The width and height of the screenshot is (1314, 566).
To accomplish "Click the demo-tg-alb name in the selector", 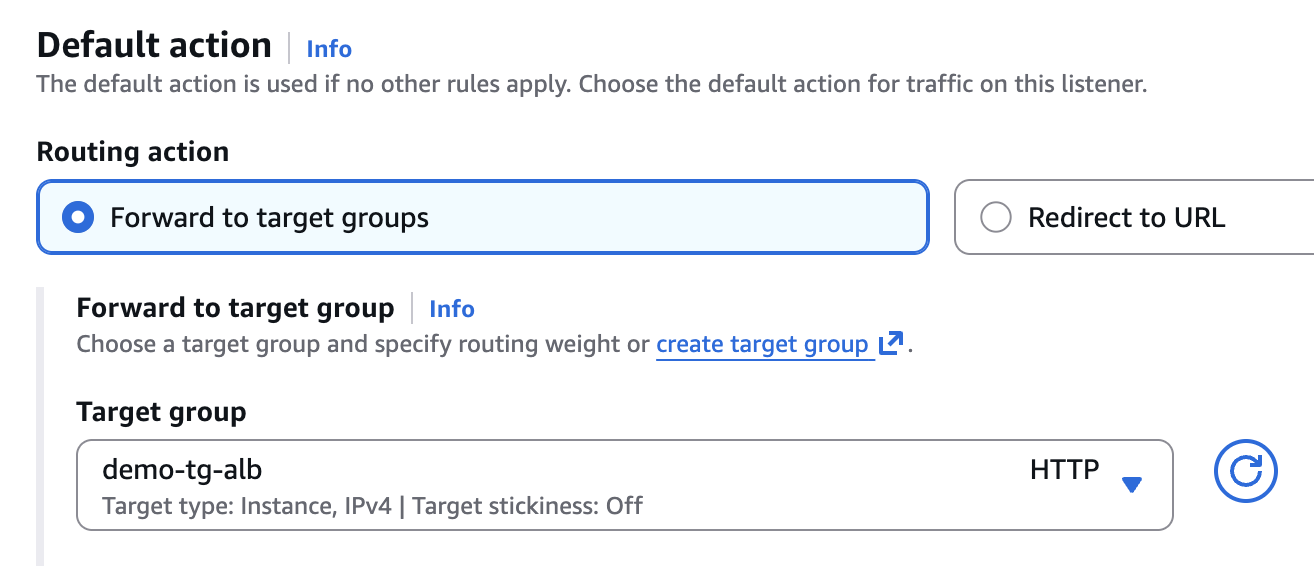I will tap(182, 469).
